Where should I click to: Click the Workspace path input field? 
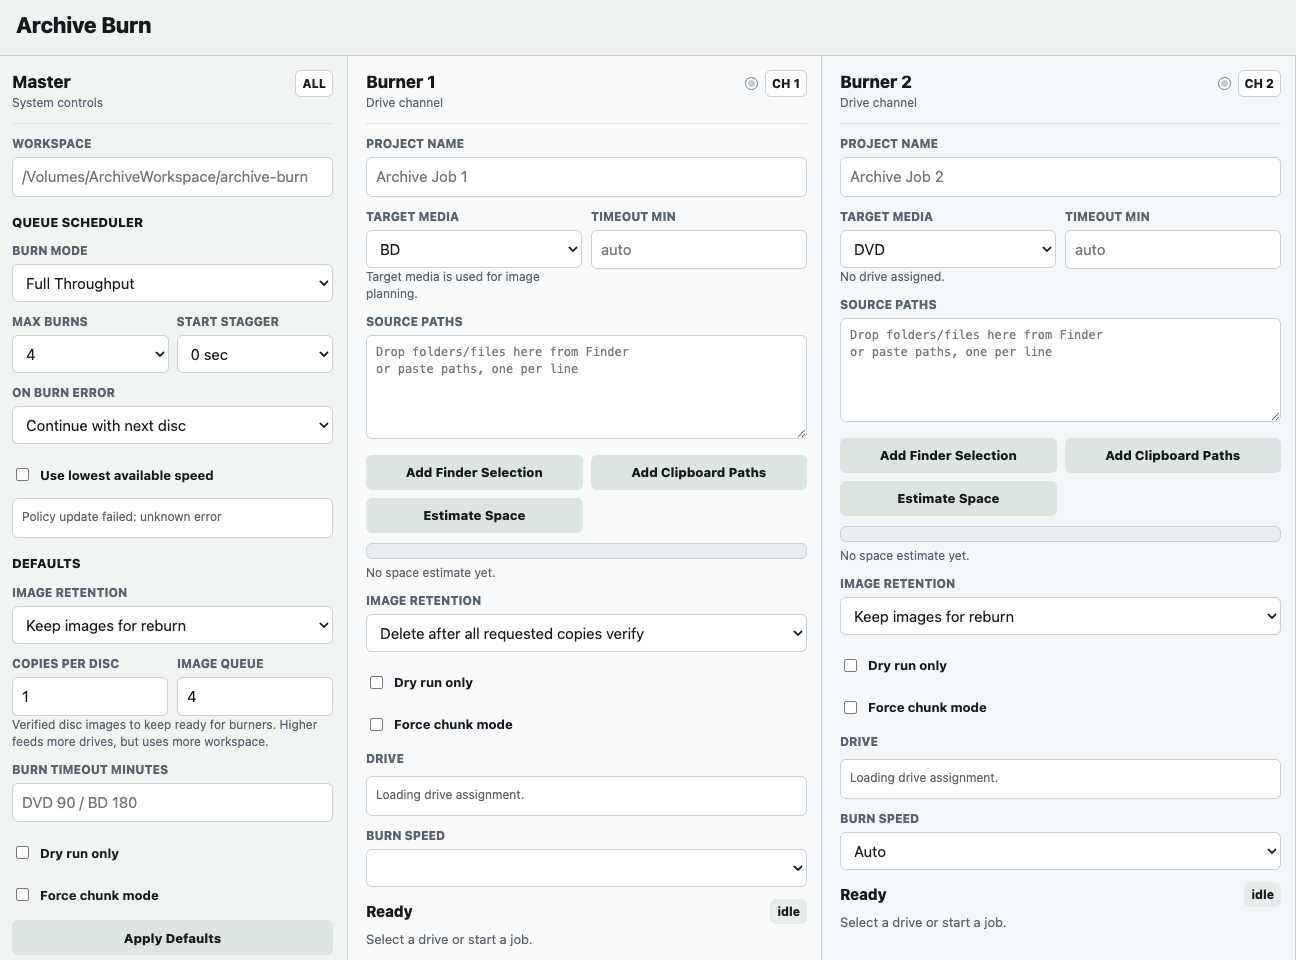pyautogui.click(x=172, y=177)
